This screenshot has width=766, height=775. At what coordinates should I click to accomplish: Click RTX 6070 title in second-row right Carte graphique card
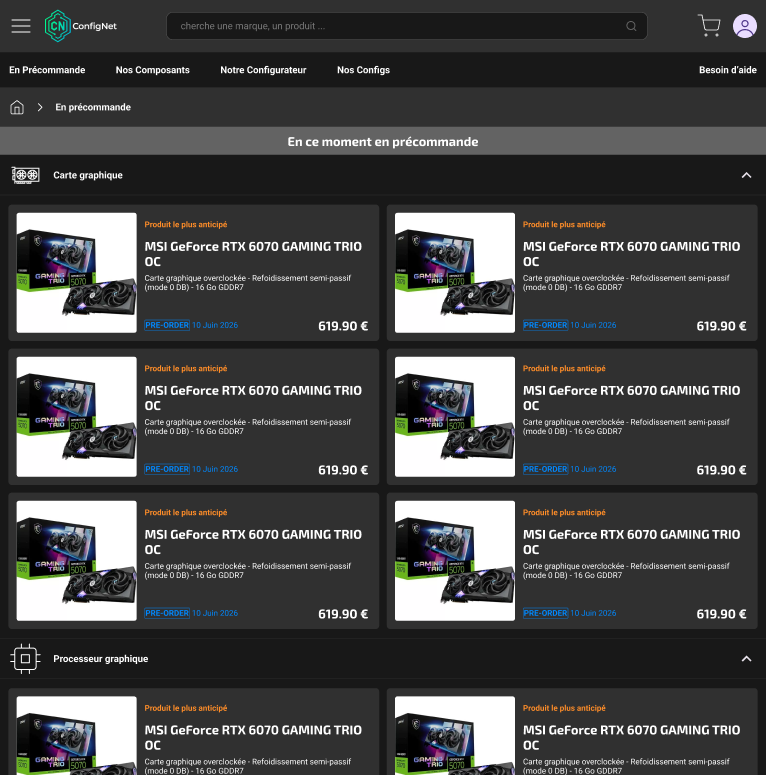(x=632, y=398)
